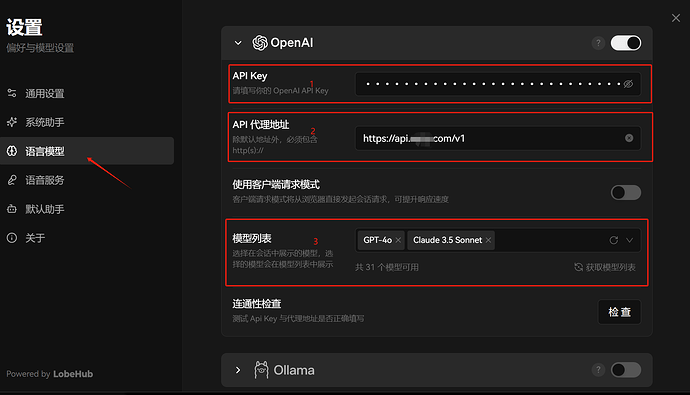Select the 语言模型 sidebar item
The height and width of the screenshot is (395, 690).
point(87,151)
